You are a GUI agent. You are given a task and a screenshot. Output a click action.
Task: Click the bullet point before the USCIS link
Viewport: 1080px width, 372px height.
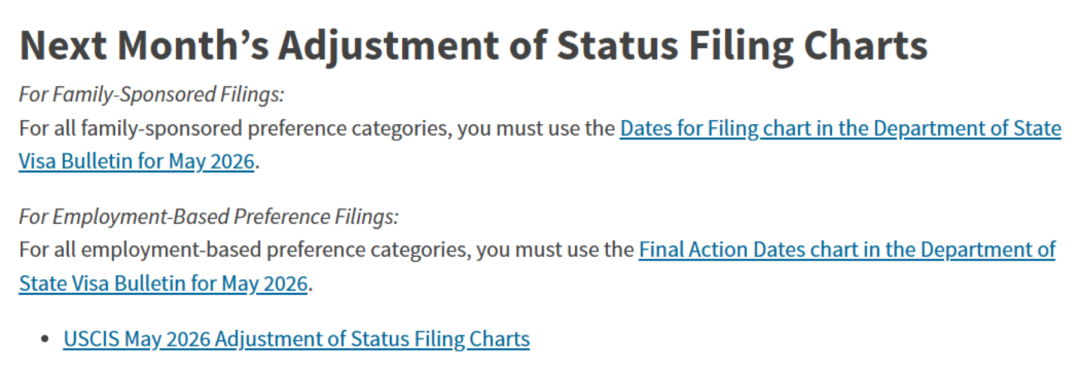45,340
